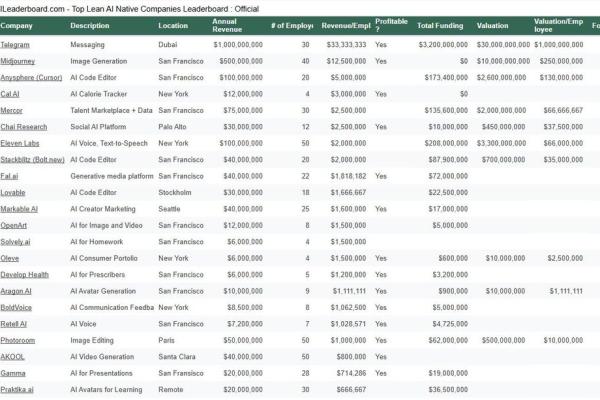Select the AI Calorie Tracker cell
Viewport: 600px width, 400px height.
coord(99,94)
